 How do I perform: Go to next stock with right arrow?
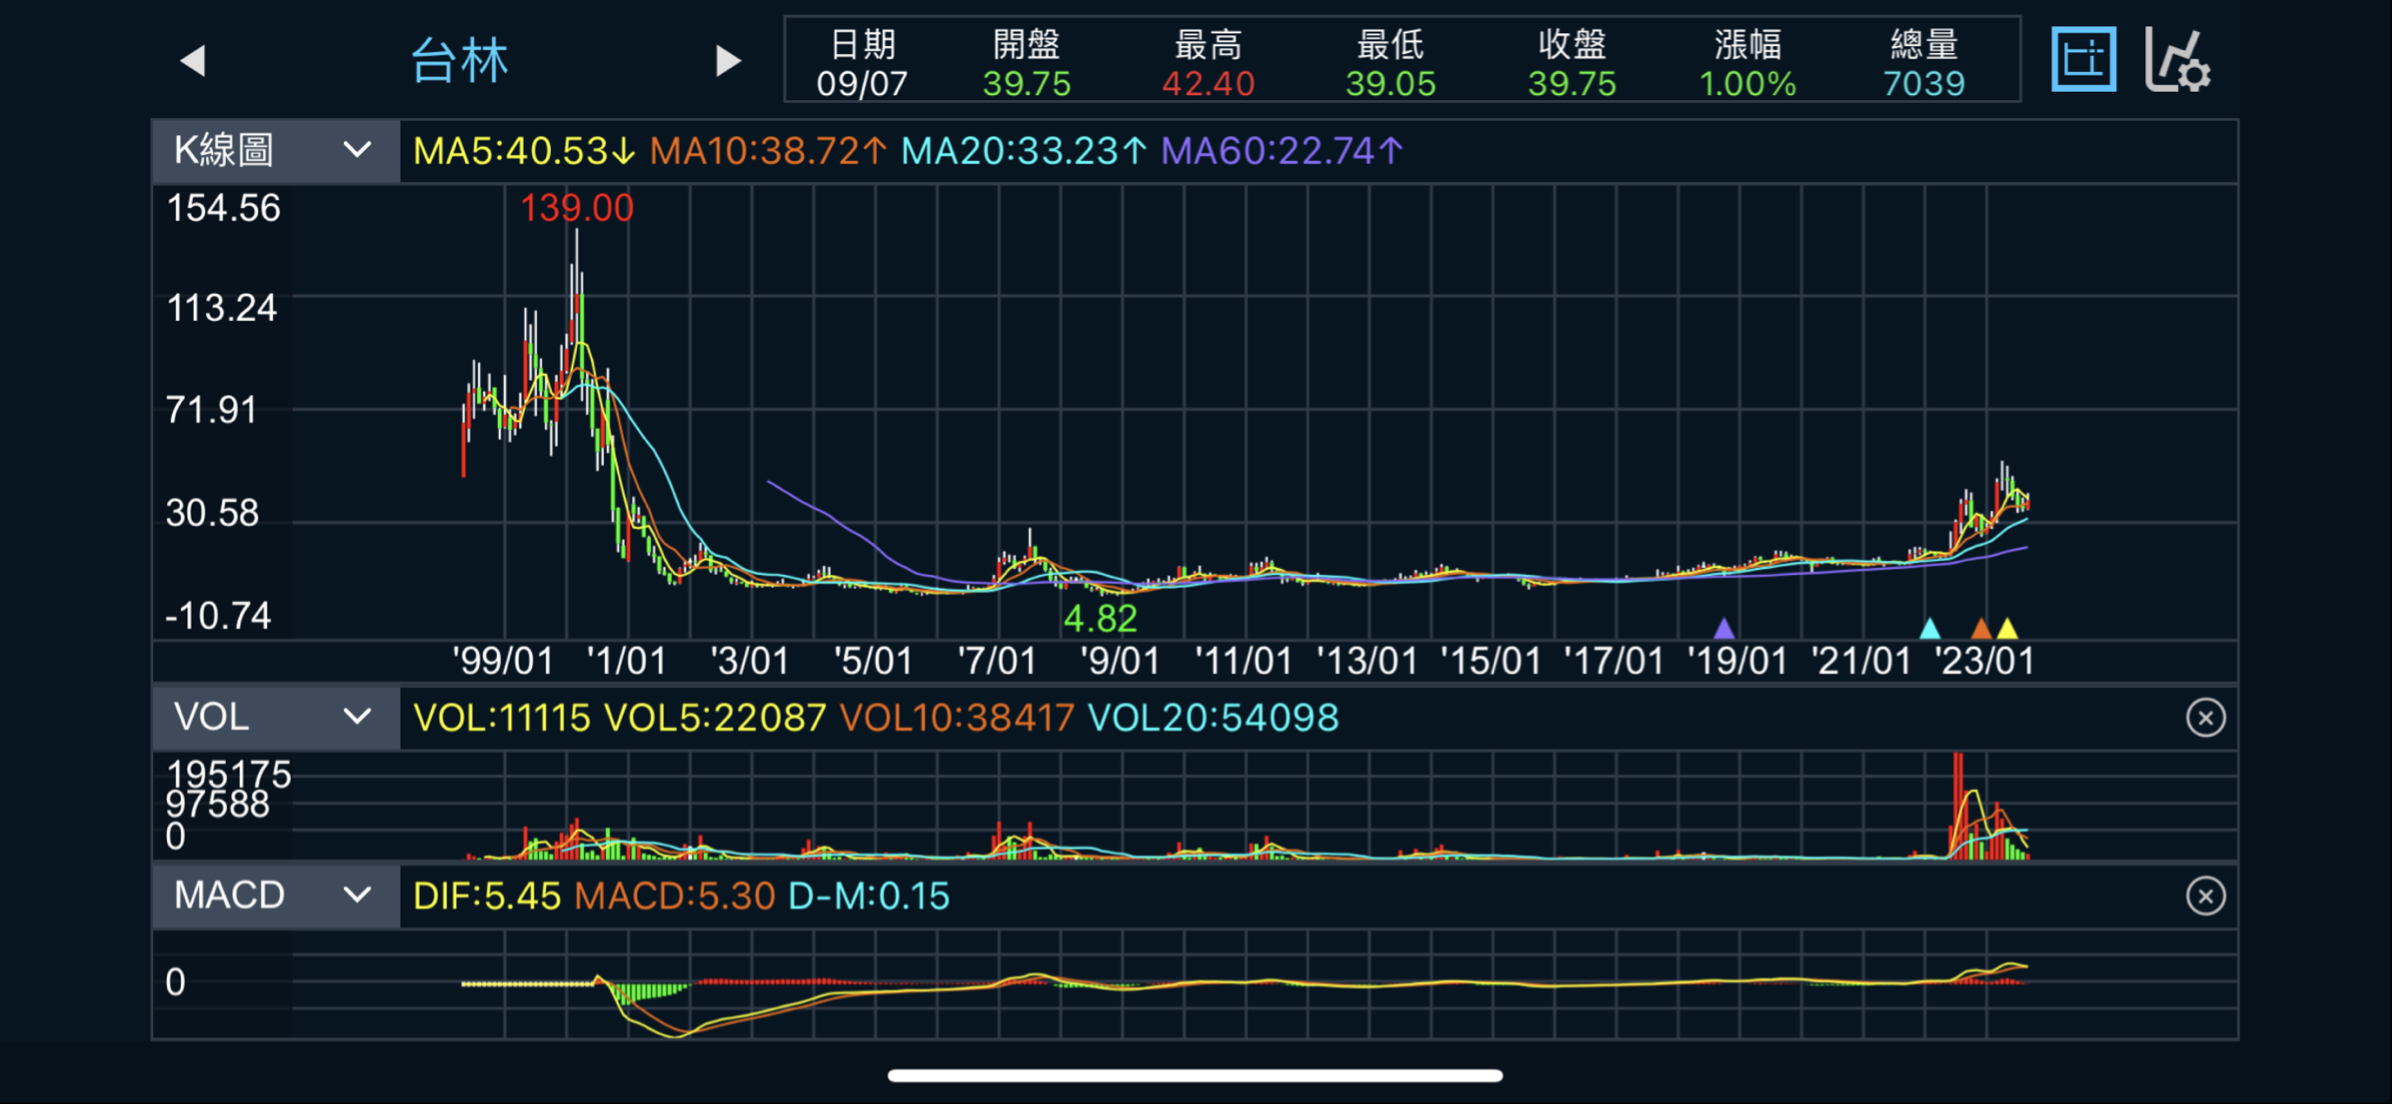[728, 61]
